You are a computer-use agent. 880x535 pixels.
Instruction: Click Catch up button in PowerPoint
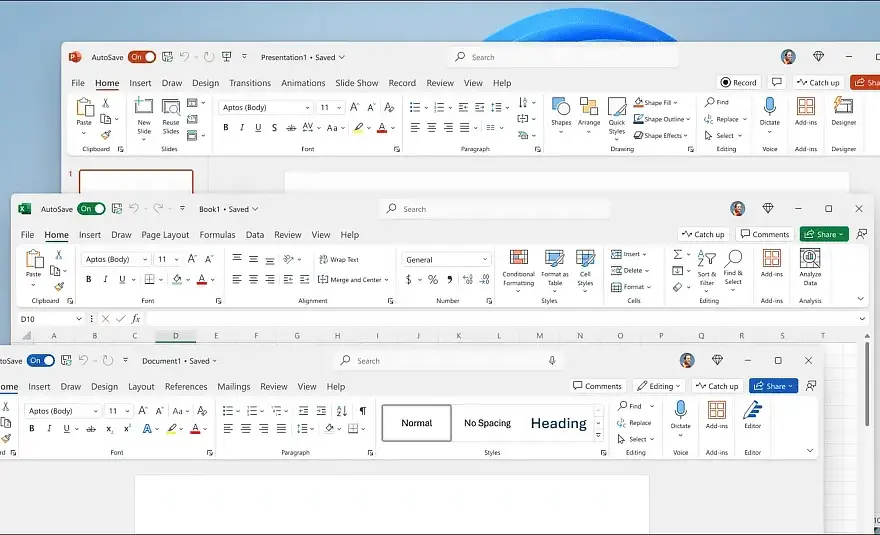[819, 83]
